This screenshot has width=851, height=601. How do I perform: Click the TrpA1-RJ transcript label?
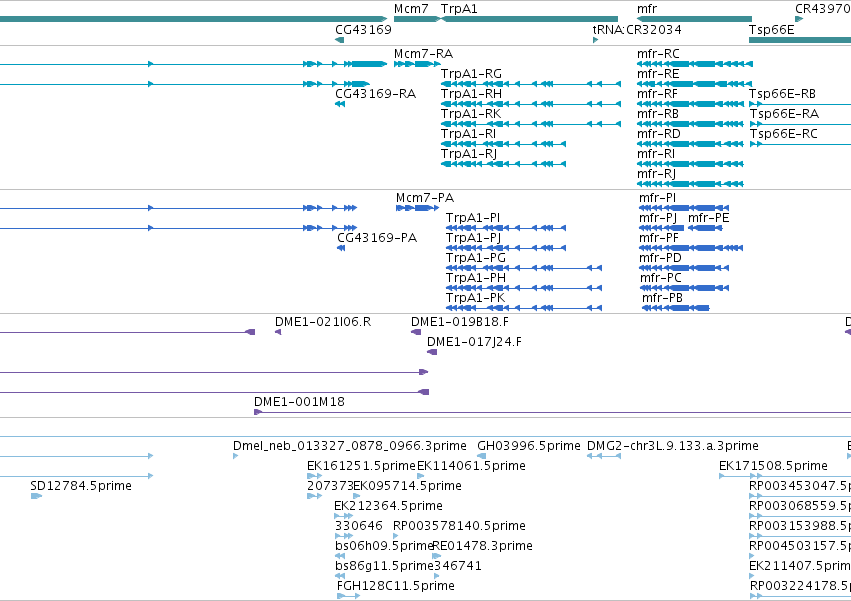(x=469, y=154)
